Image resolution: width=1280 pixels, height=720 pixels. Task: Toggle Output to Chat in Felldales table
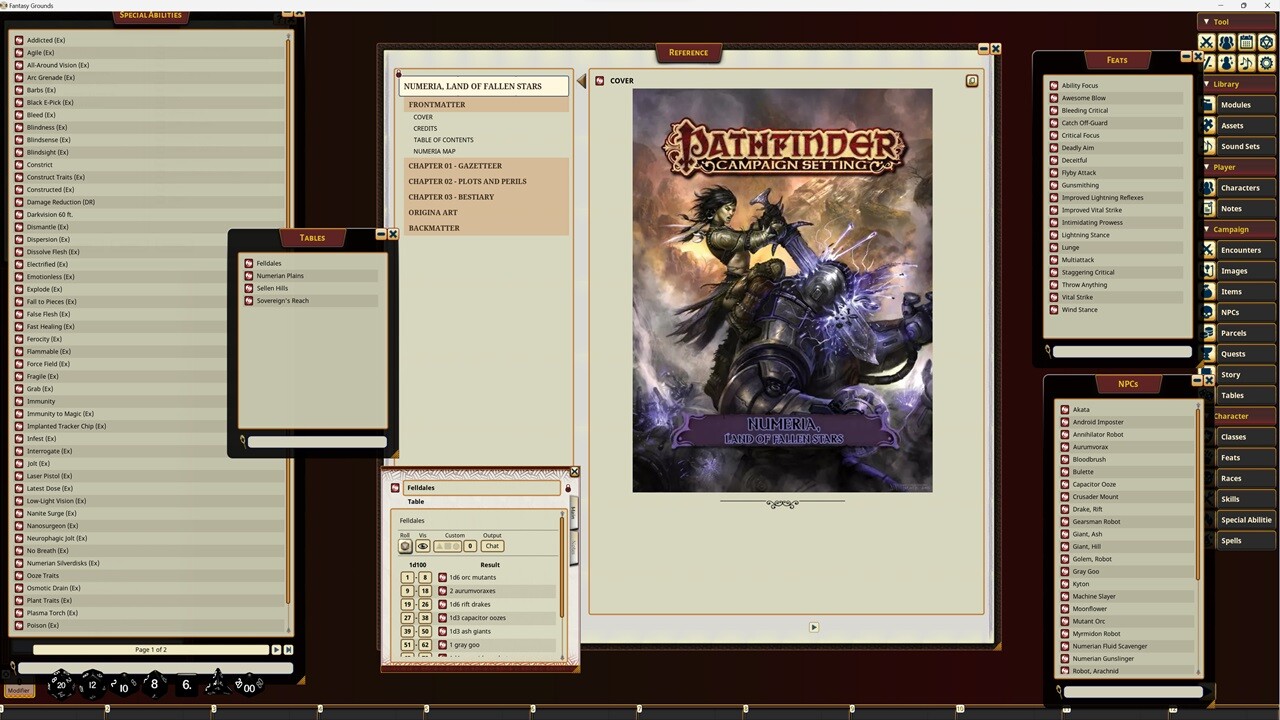click(x=492, y=546)
